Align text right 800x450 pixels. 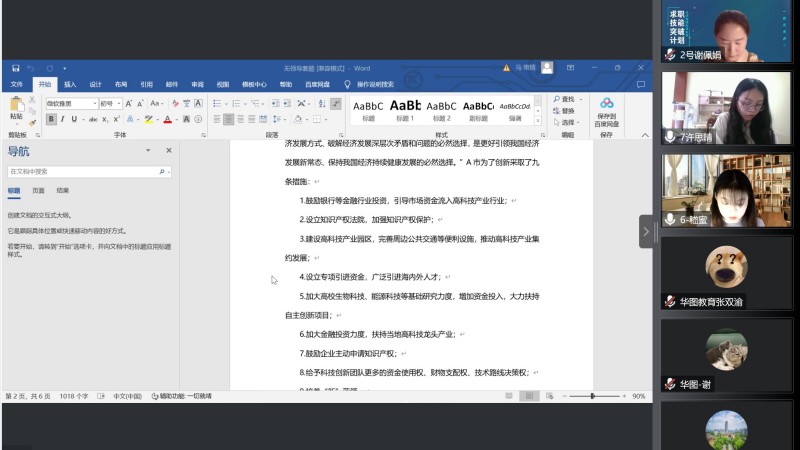pos(240,119)
